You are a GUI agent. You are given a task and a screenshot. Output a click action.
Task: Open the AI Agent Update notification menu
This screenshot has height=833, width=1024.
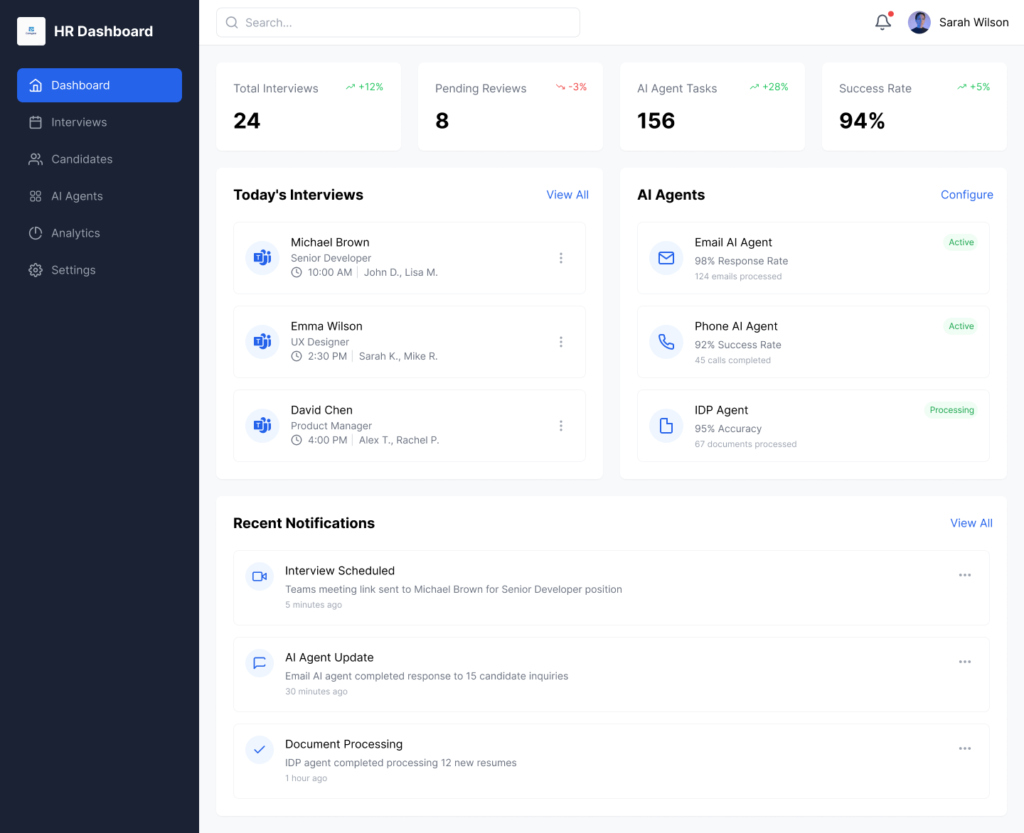pos(965,661)
